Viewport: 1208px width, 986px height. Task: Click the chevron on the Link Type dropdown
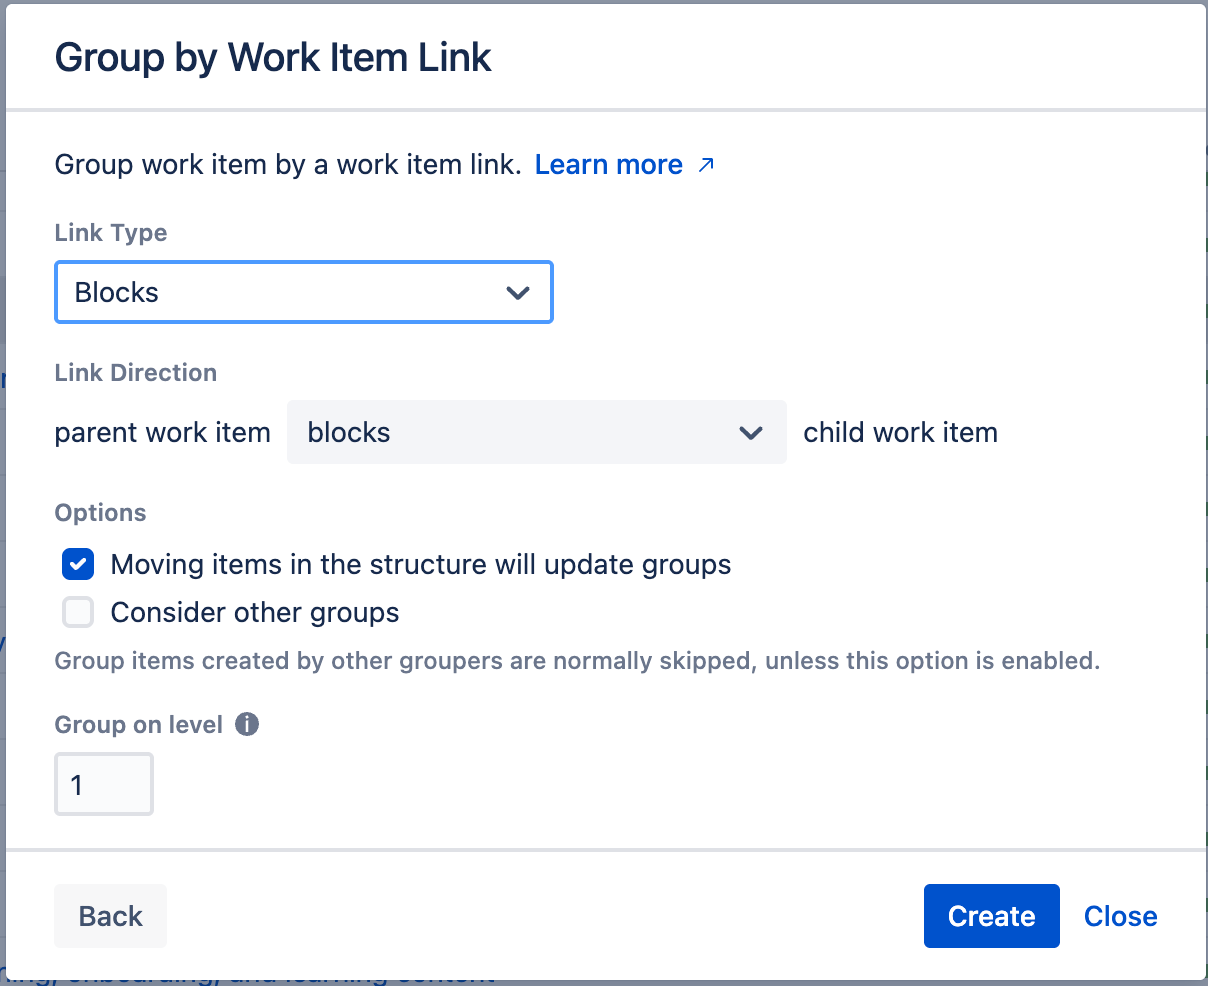(519, 292)
